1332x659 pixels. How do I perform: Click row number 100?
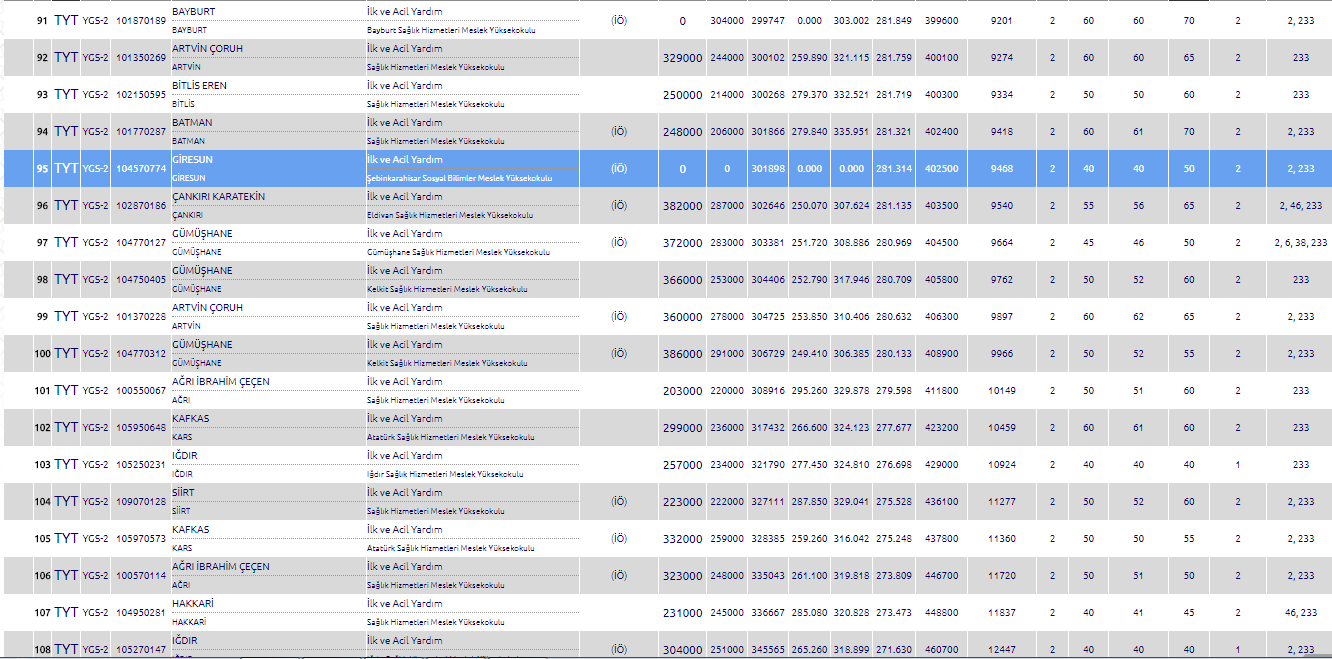(x=42, y=354)
